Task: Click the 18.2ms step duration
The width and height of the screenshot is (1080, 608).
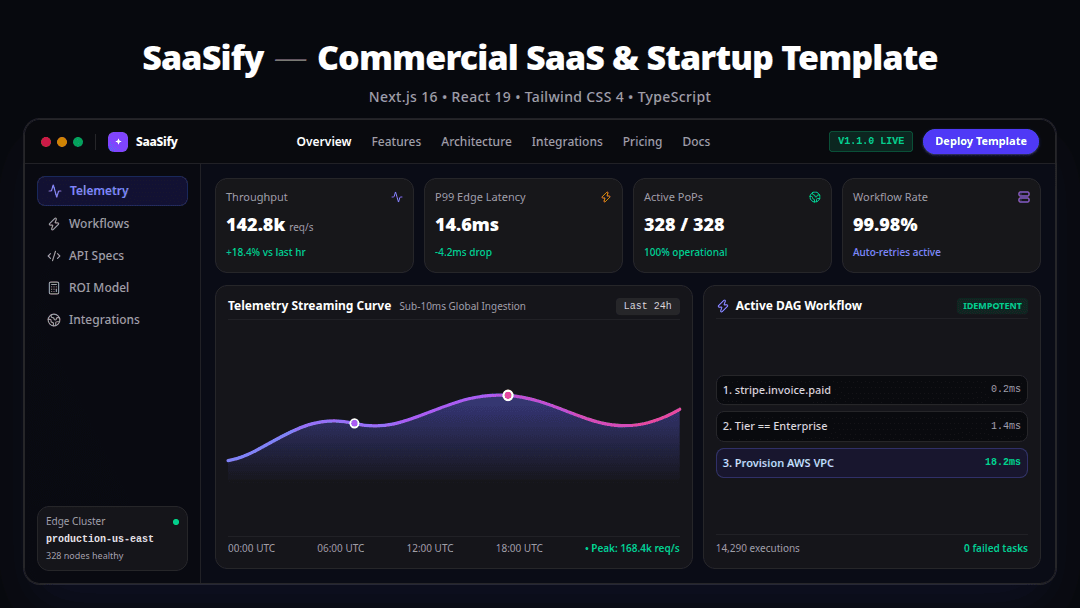Action: click(x=1002, y=462)
